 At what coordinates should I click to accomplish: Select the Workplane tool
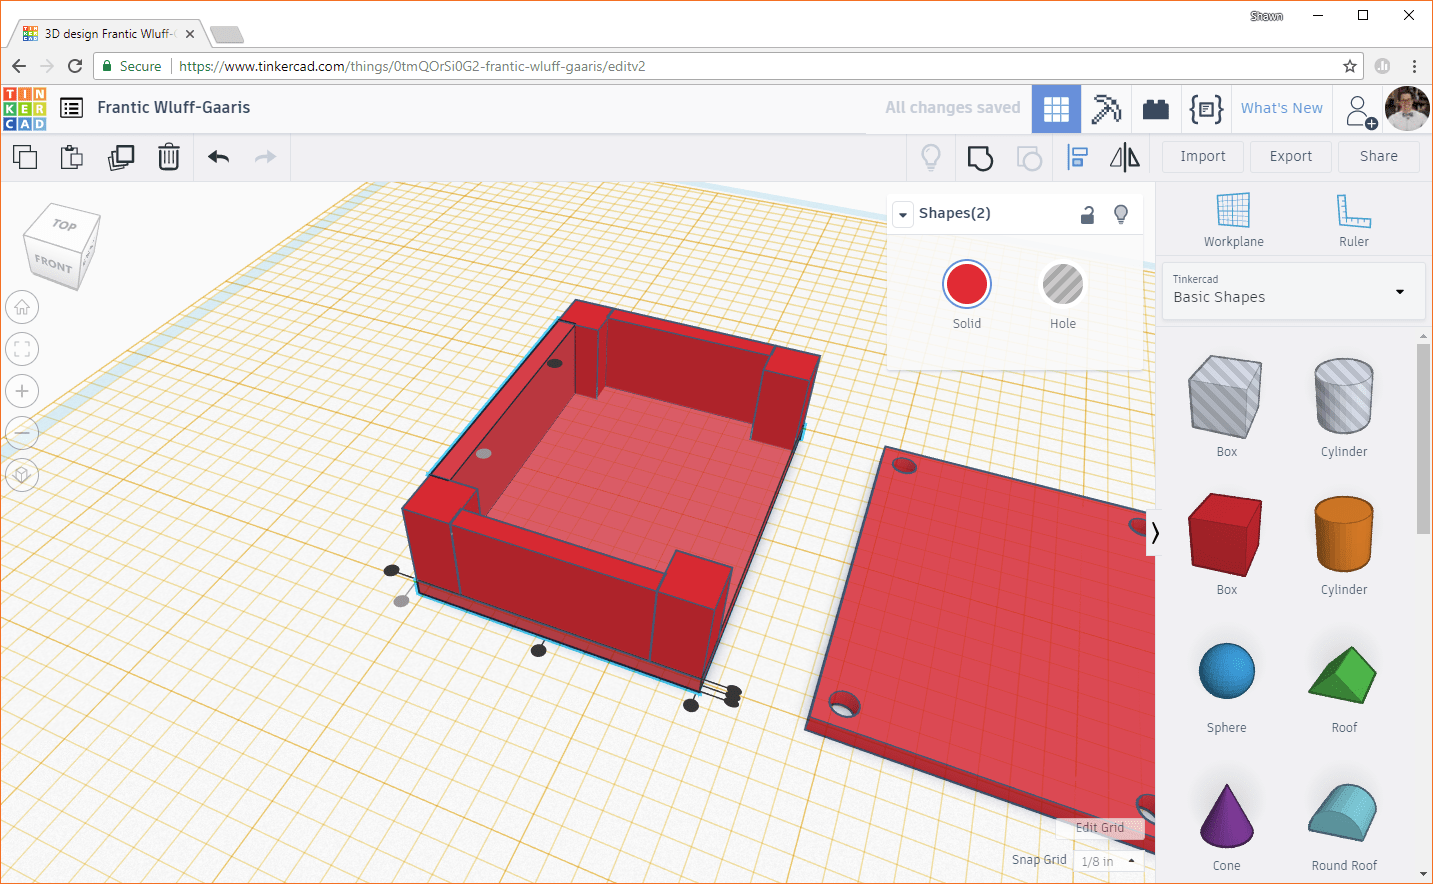click(x=1233, y=220)
